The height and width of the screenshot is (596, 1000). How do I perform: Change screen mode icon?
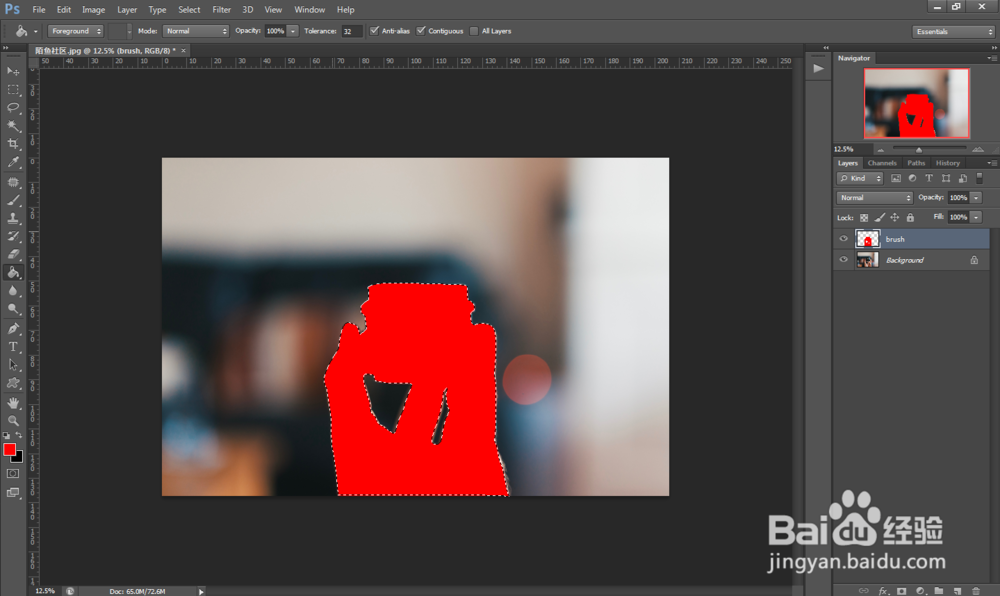13,493
